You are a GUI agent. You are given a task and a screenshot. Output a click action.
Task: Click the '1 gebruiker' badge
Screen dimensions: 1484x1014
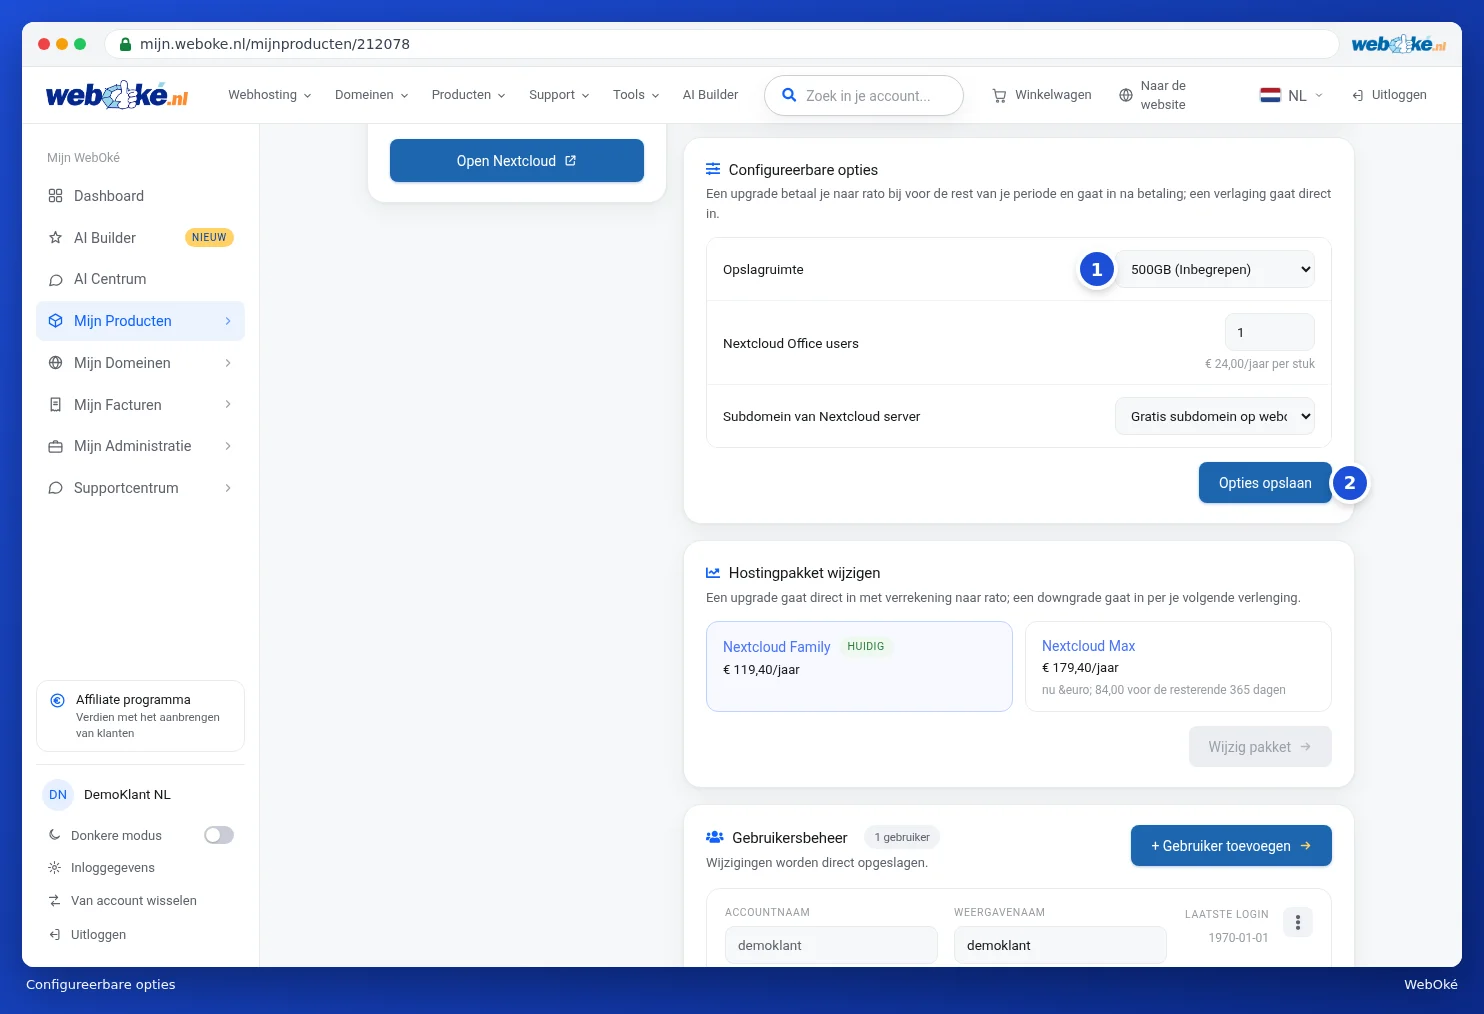point(902,837)
